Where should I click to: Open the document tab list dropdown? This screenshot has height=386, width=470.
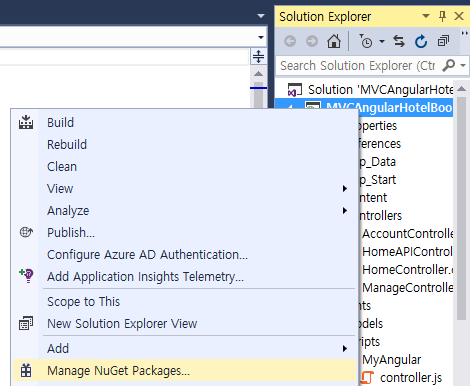(x=261, y=16)
